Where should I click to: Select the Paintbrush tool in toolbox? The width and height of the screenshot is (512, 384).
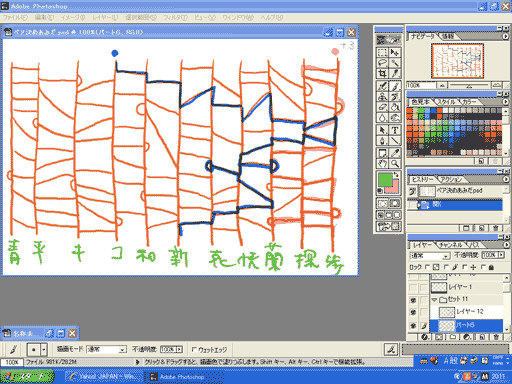(x=395, y=86)
